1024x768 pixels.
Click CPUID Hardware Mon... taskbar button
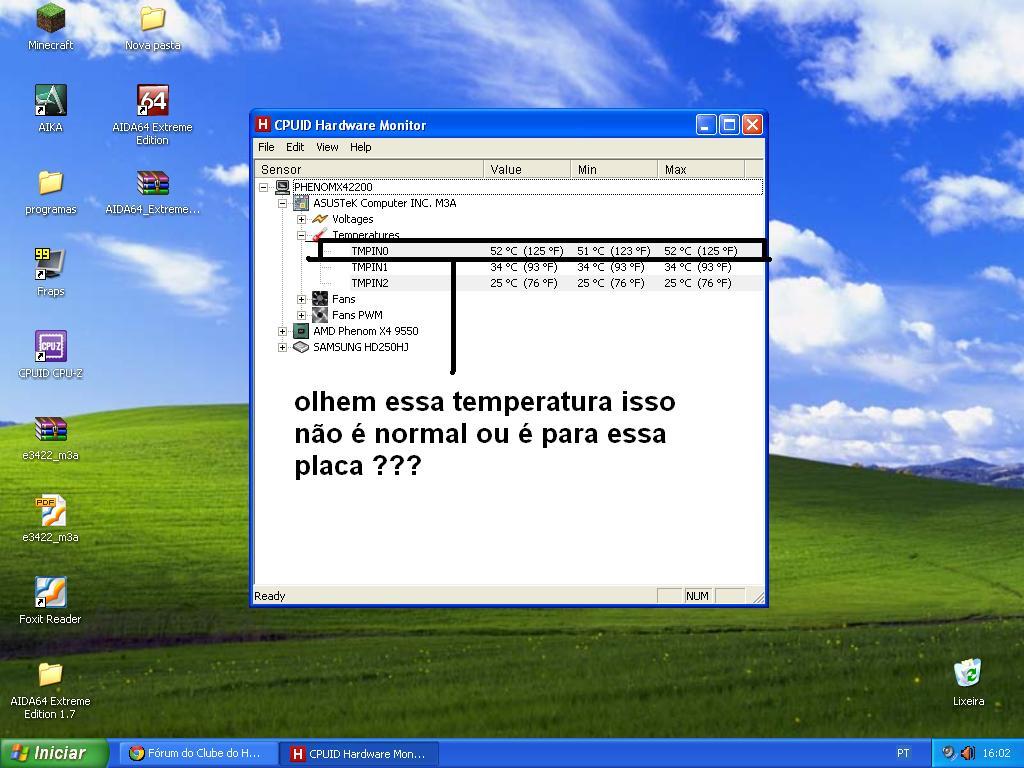[359, 753]
